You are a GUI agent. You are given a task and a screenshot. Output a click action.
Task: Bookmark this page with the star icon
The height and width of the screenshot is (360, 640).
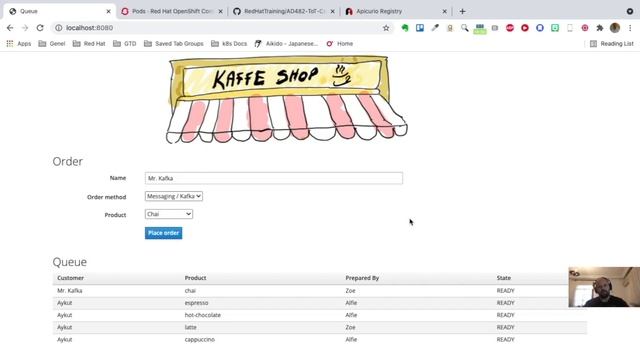[x=386, y=28]
